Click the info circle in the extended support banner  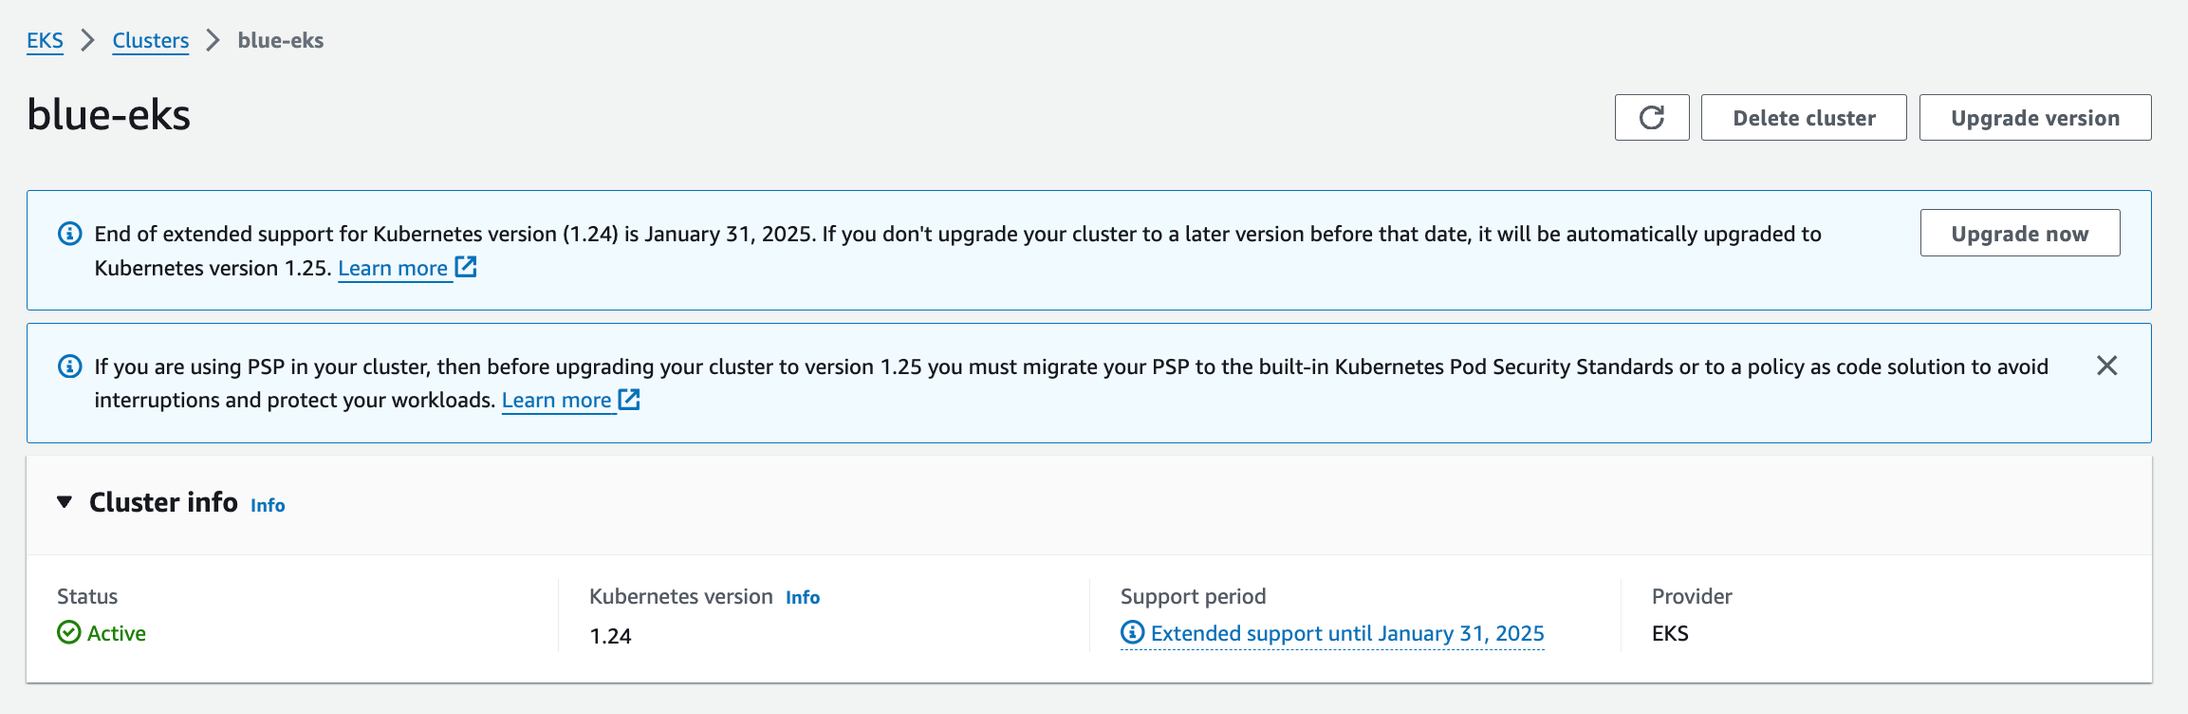pyautogui.click(x=68, y=233)
